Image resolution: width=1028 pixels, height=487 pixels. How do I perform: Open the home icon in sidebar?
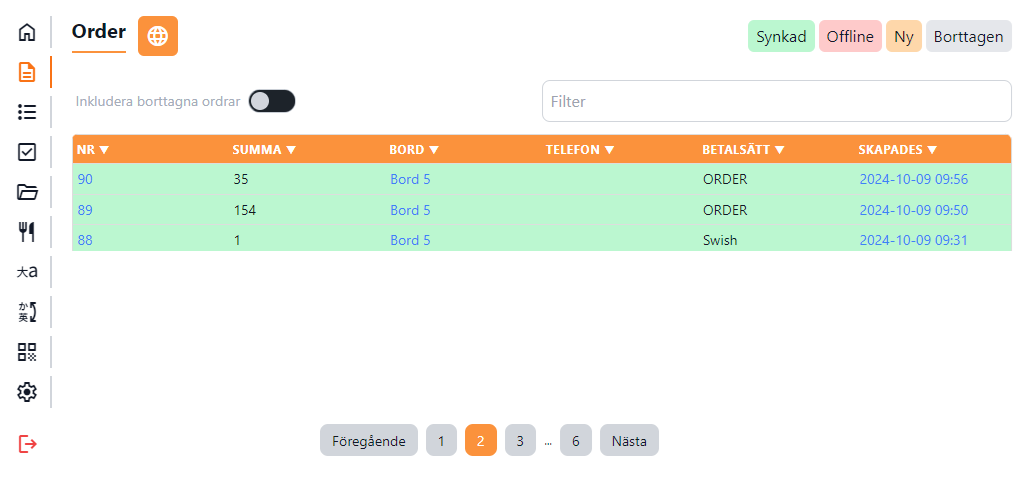[x=27, y=32]
